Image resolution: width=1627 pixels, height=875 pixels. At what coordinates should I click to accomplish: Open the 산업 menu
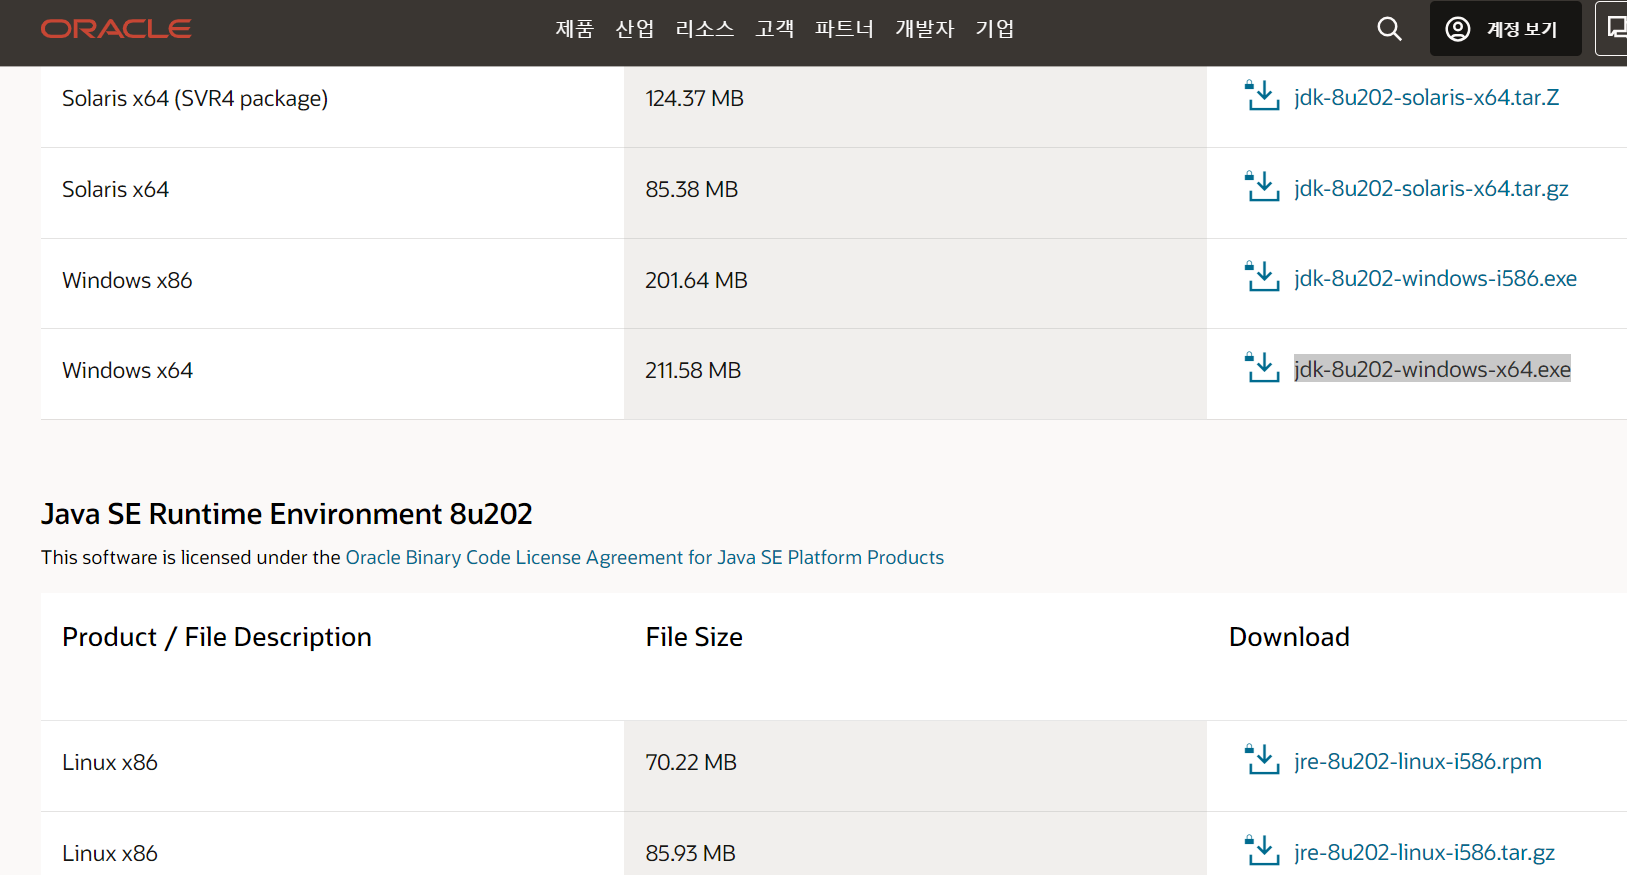click(x=634, y=29)
